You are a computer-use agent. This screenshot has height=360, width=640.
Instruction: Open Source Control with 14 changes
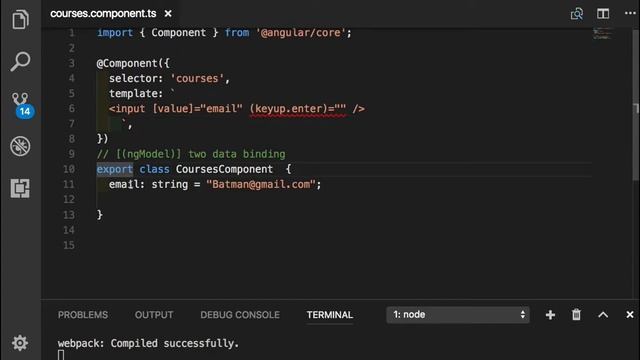pyautogui.click(x=21, y=104)
